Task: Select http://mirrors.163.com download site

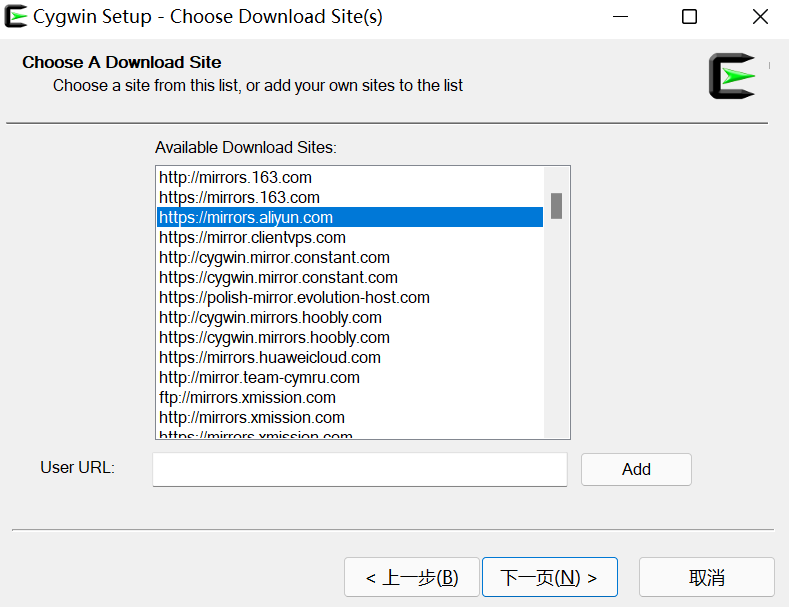Action: [350, 177]
